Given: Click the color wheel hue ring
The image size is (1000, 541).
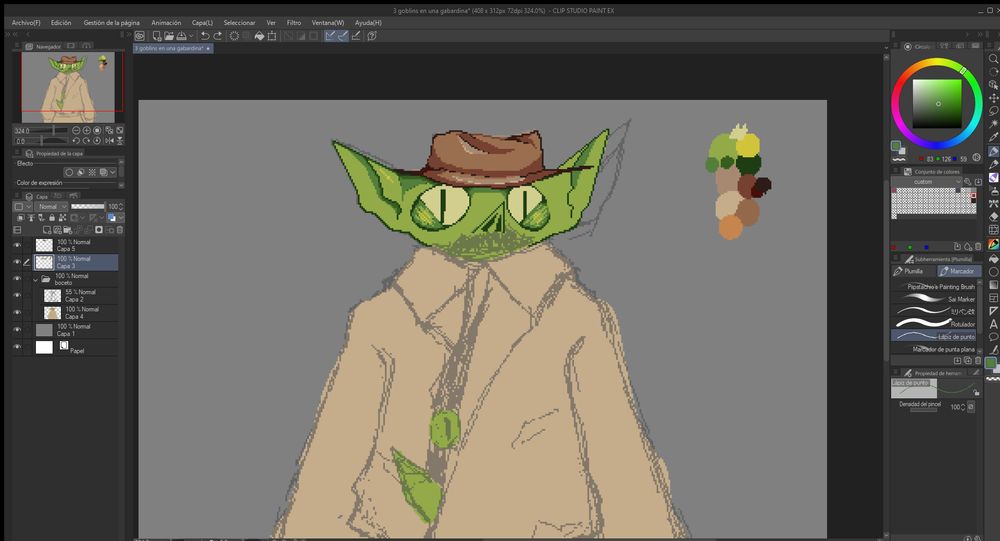Looking at the screenshot, I should point(936,63).
